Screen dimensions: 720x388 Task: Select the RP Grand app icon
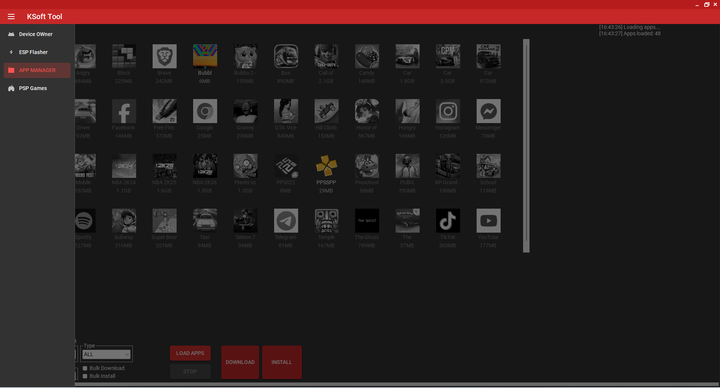(x=448, y=166)
